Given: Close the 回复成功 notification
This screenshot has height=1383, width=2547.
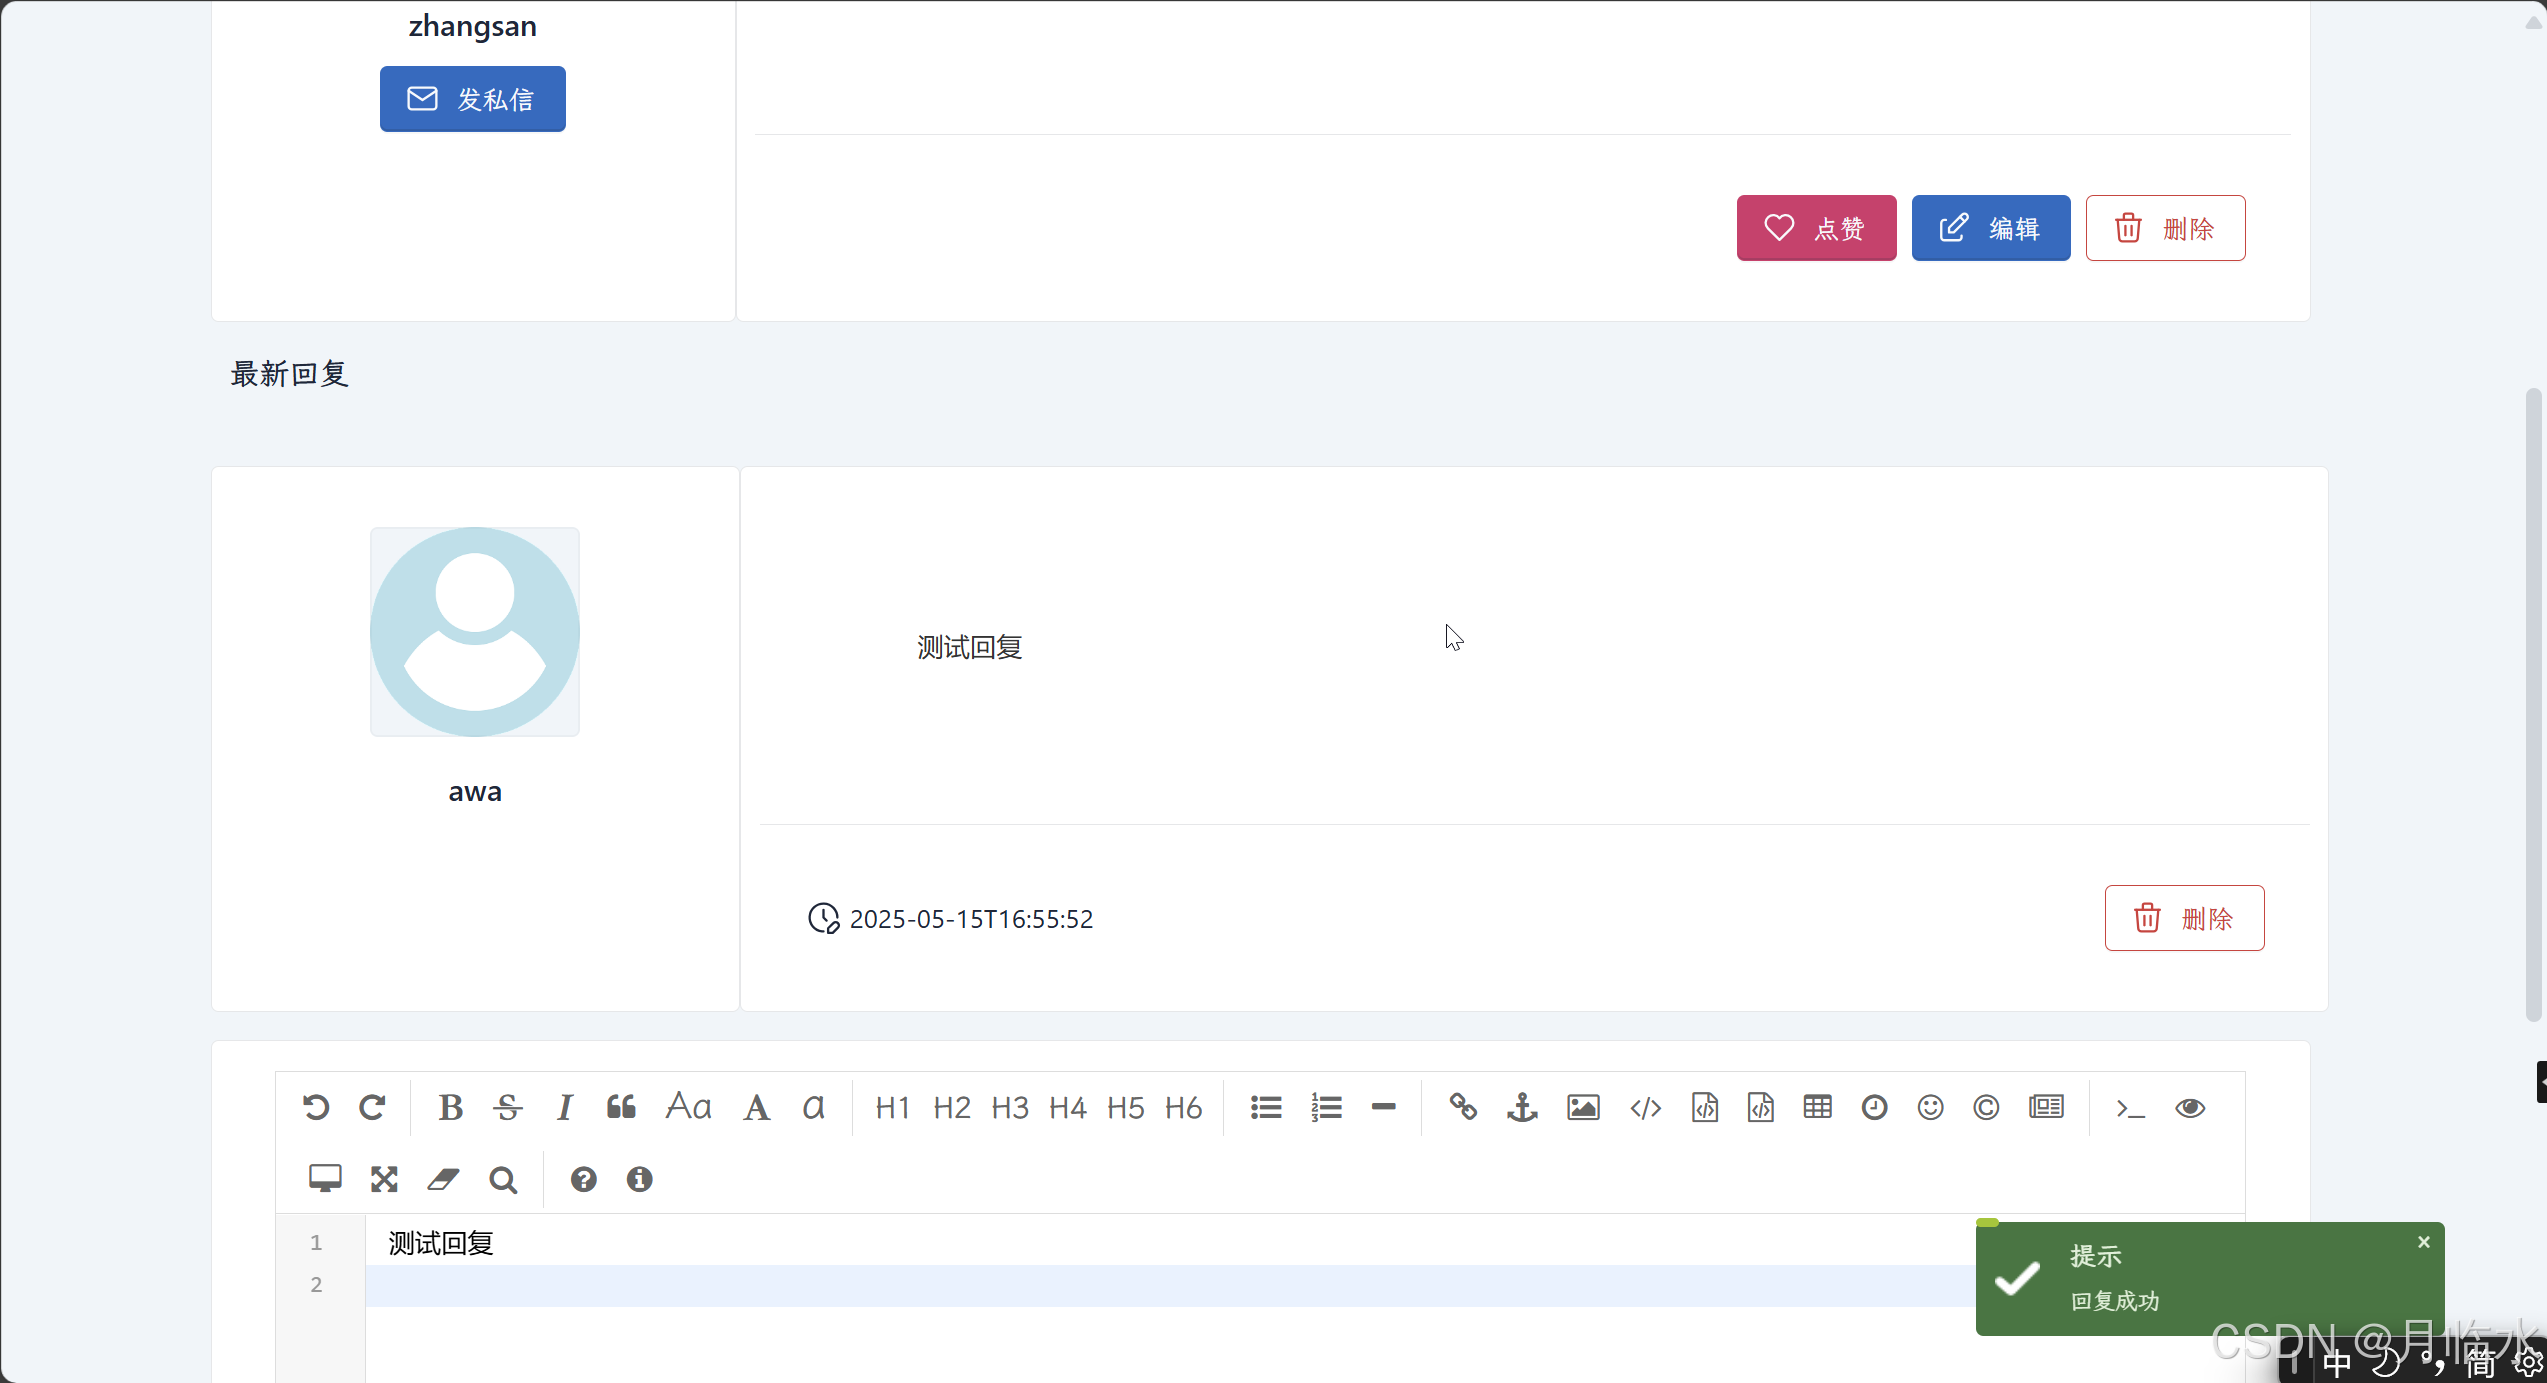Looking at the screenshot, I should click(2423, 1242).
